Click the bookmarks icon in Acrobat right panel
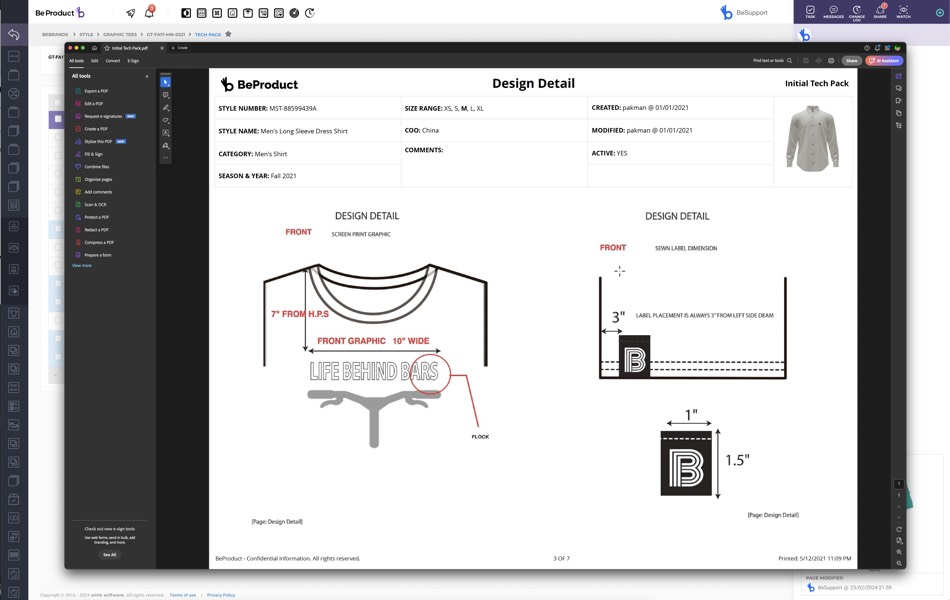Viewport: 950px width, 600px height. (899, 101)
